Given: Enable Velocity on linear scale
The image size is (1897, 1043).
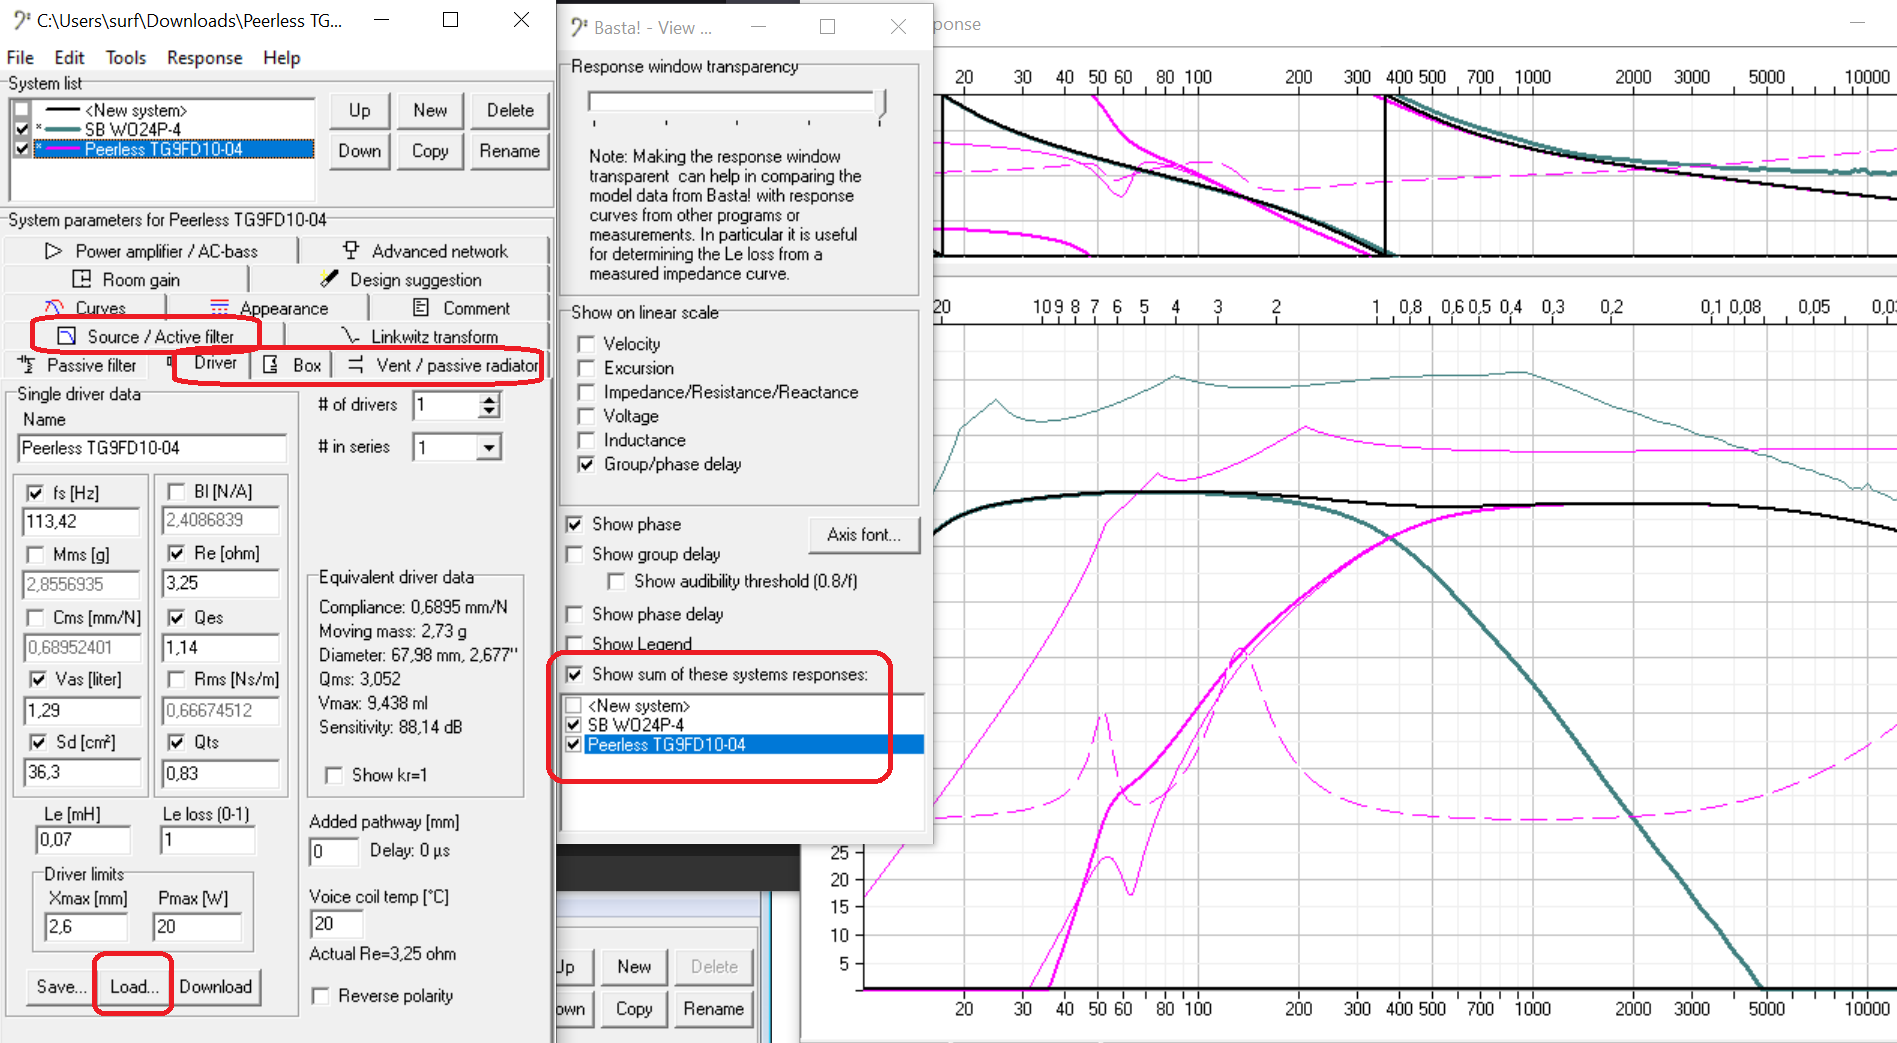Looking at the screenshot, I should point(587,344).
